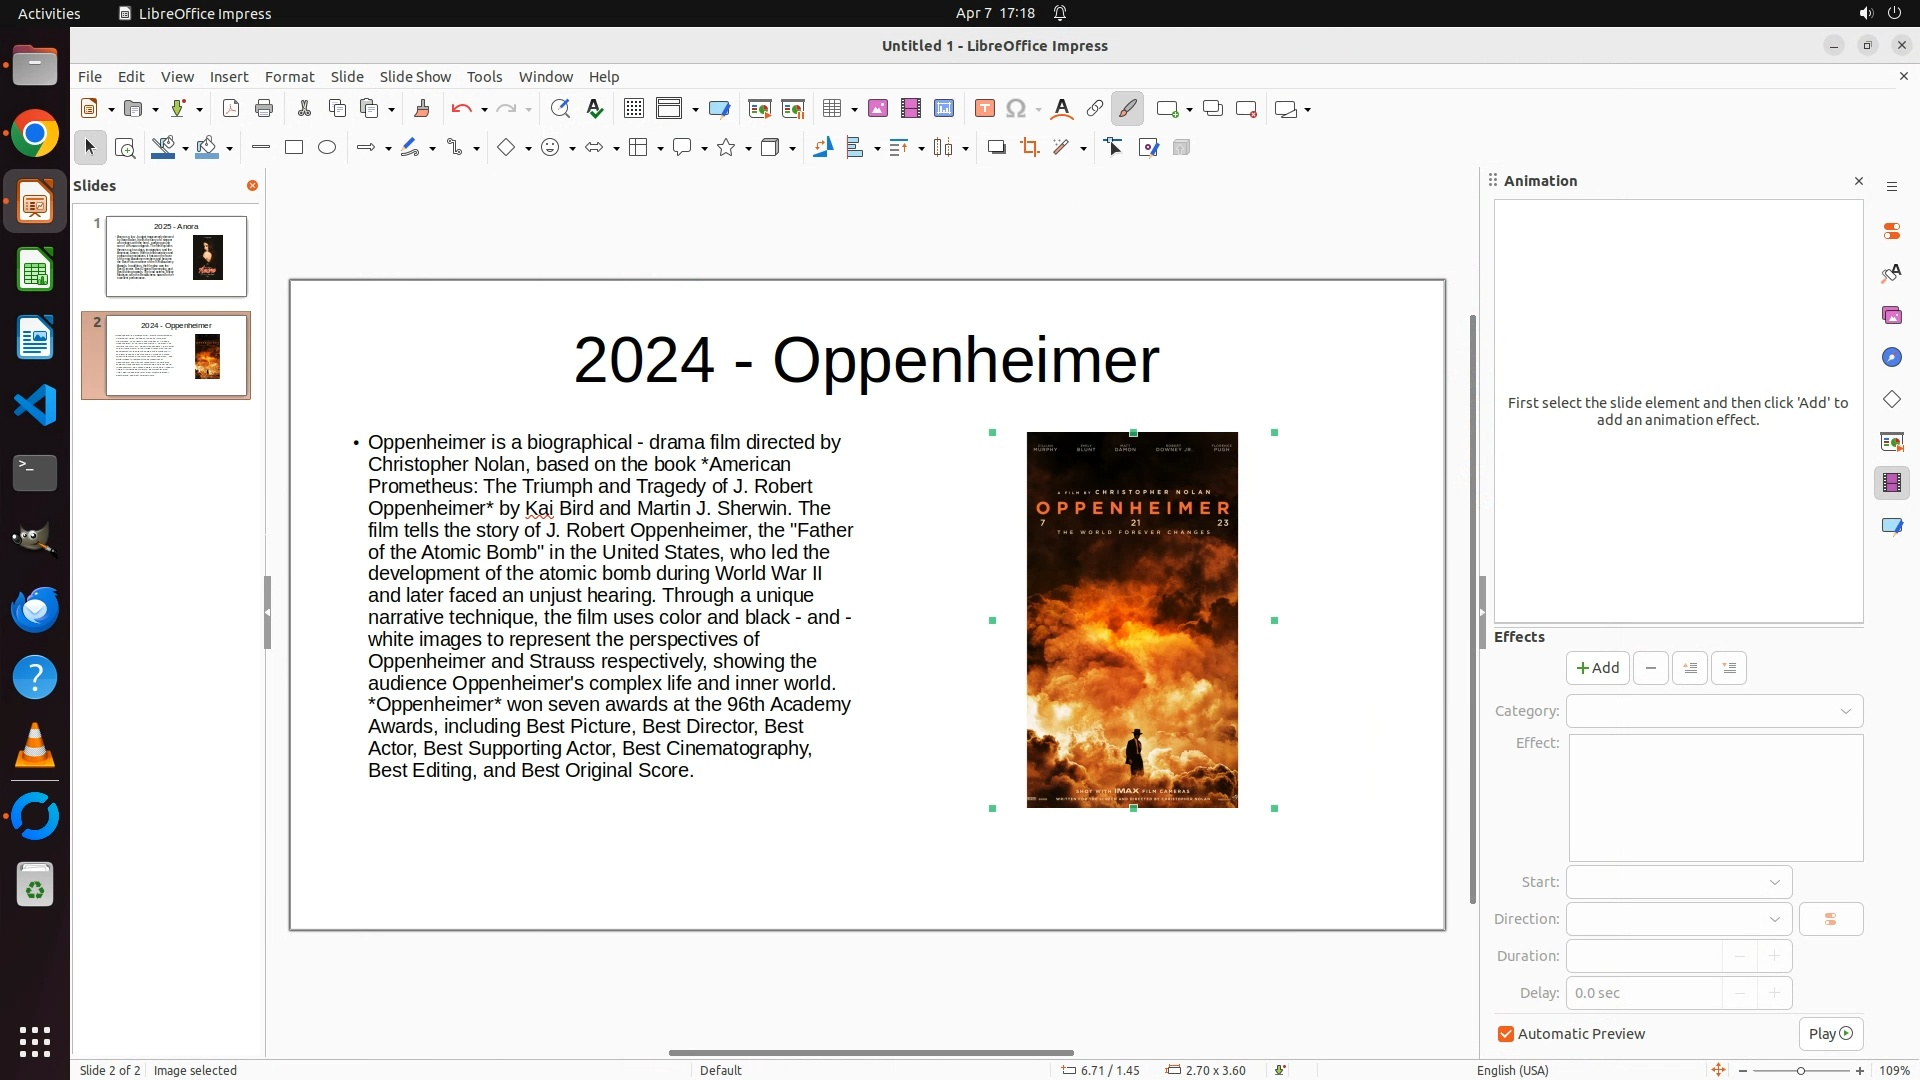Click the Export as PDF icon
Screen dimensions: 1920x1080
click(231, 109)
